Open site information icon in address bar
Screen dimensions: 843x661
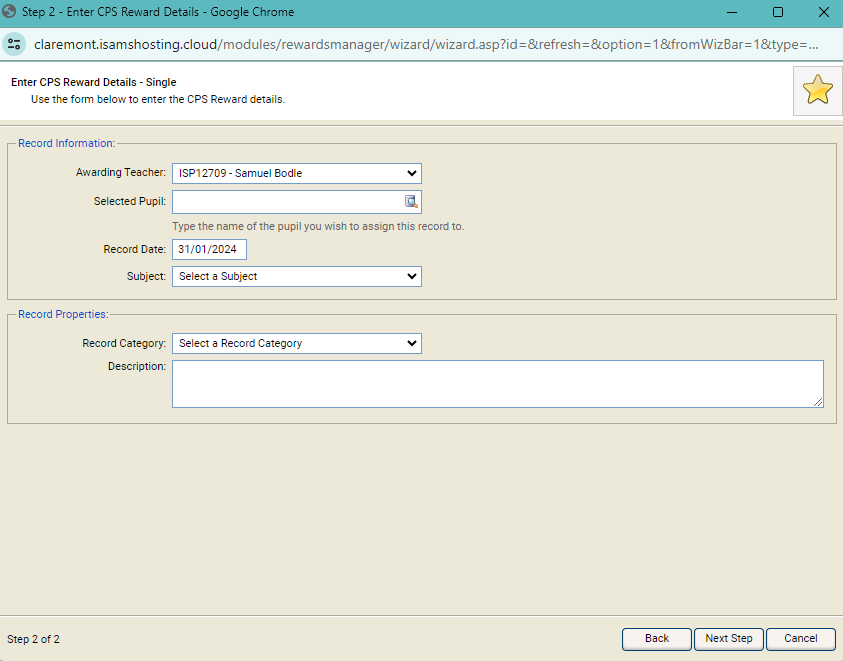click(14, 44)
